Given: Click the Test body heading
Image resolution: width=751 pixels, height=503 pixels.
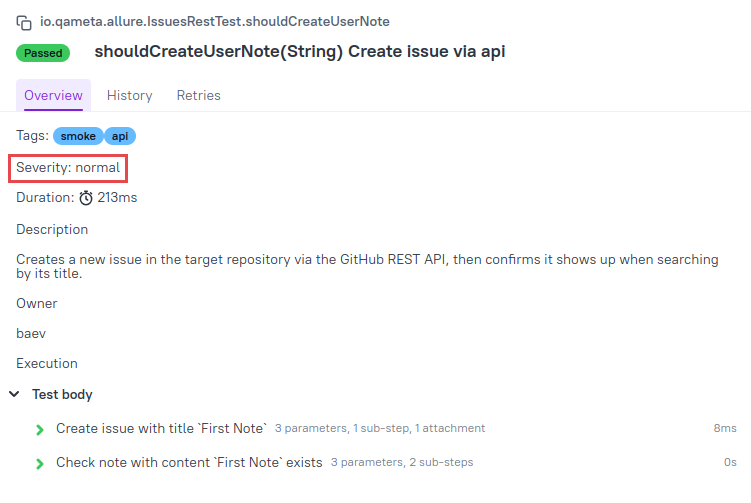Looking at the screenshot, I should [62, 394].
